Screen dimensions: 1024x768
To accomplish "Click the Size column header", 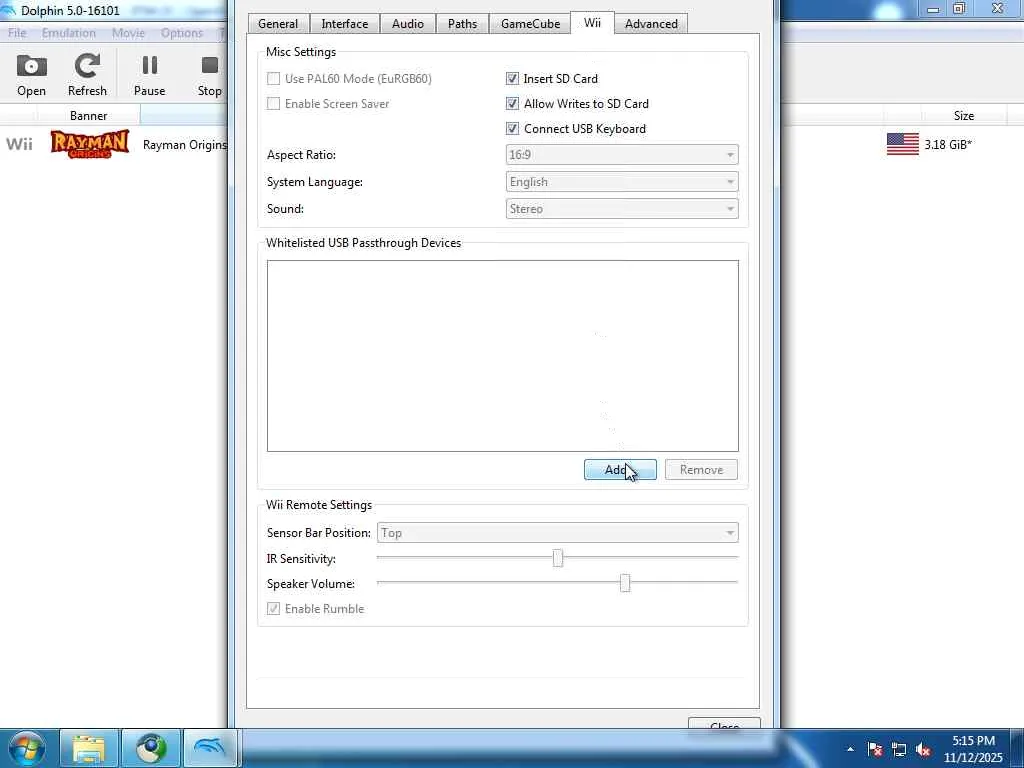I will [964, 116].
